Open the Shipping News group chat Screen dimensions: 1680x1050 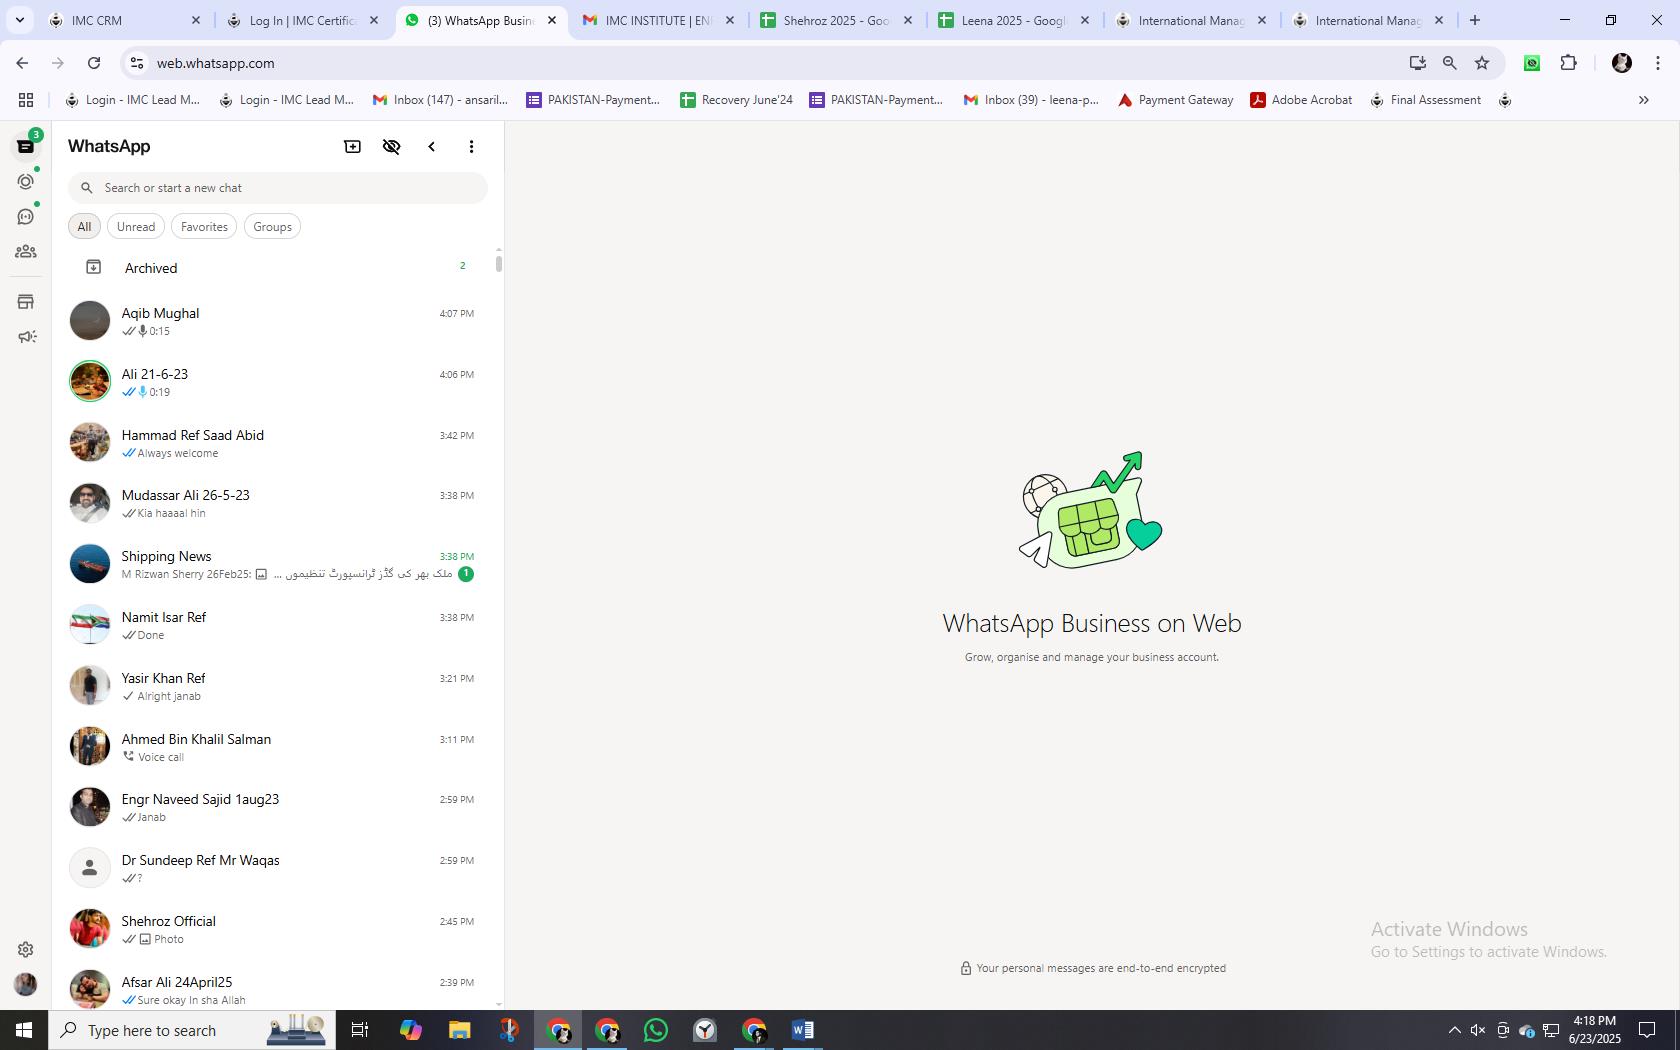(273, 564)
